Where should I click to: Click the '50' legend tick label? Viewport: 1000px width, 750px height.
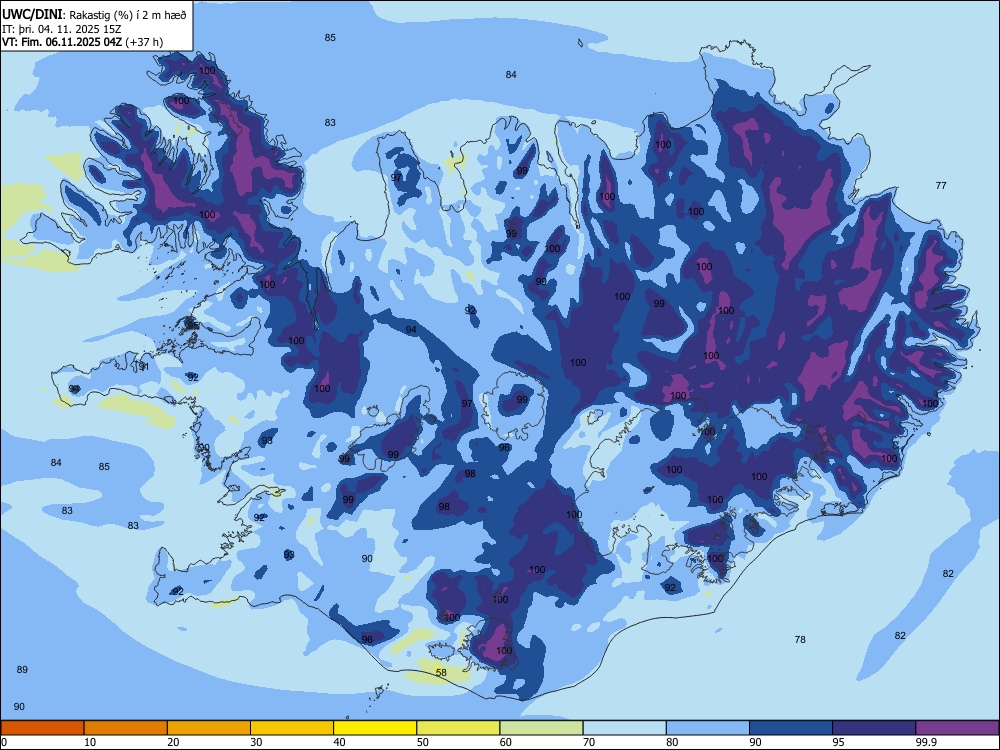tap(422, 742)
